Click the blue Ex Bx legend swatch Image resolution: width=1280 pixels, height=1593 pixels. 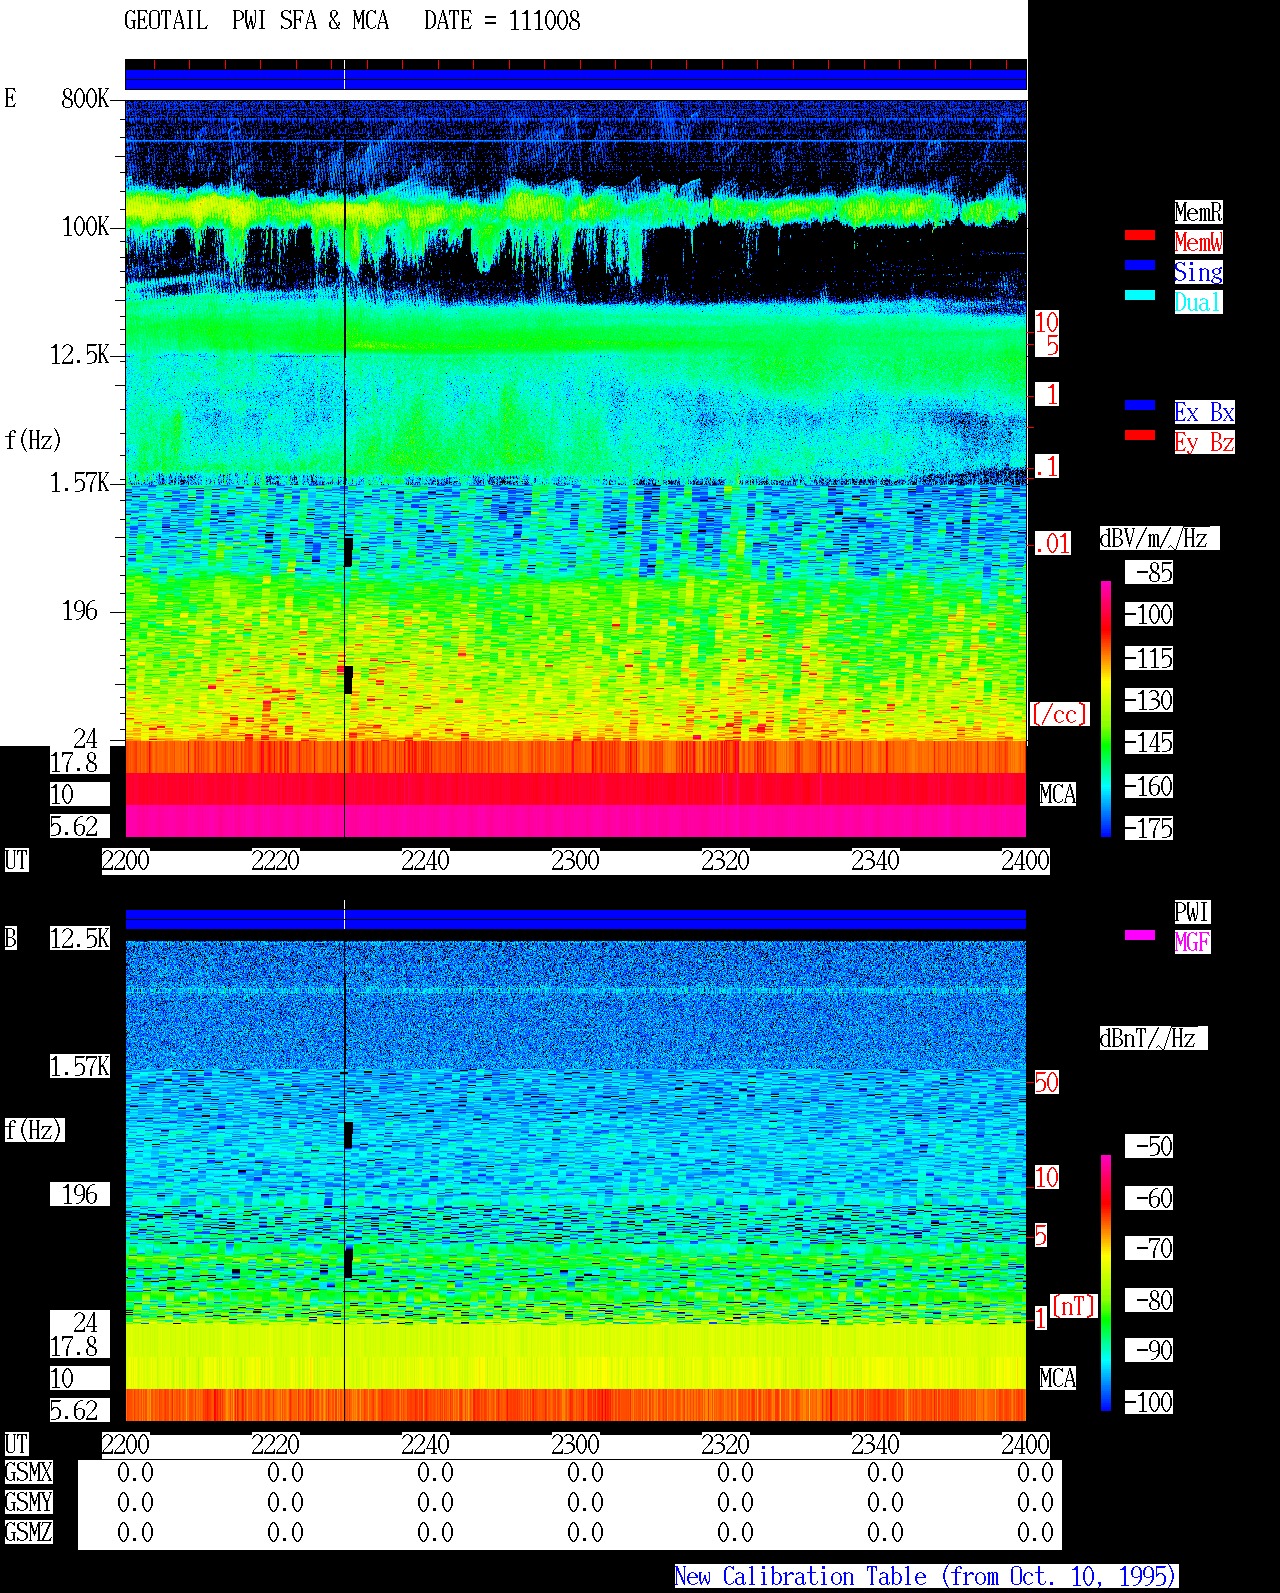point(1140,406)
